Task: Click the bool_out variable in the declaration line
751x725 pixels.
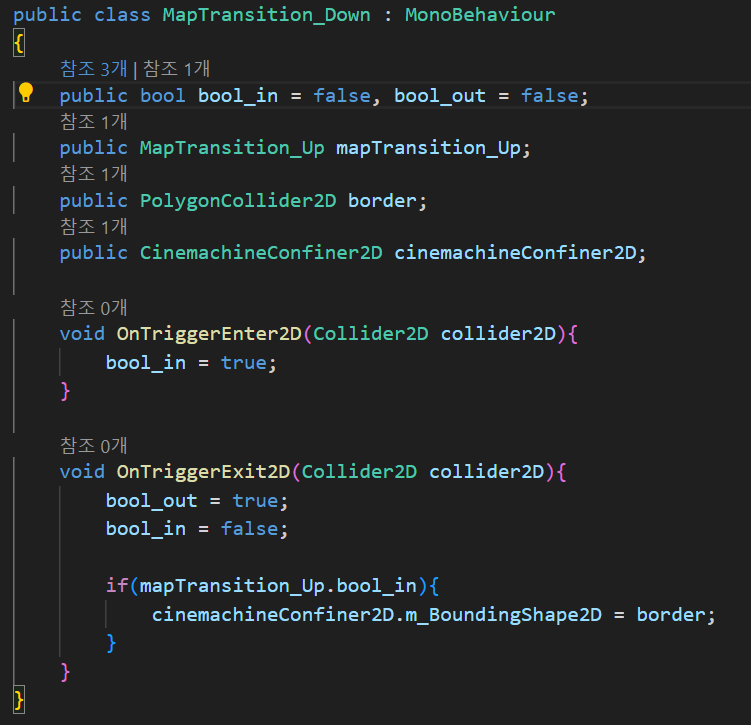Action: click(440, 96)
